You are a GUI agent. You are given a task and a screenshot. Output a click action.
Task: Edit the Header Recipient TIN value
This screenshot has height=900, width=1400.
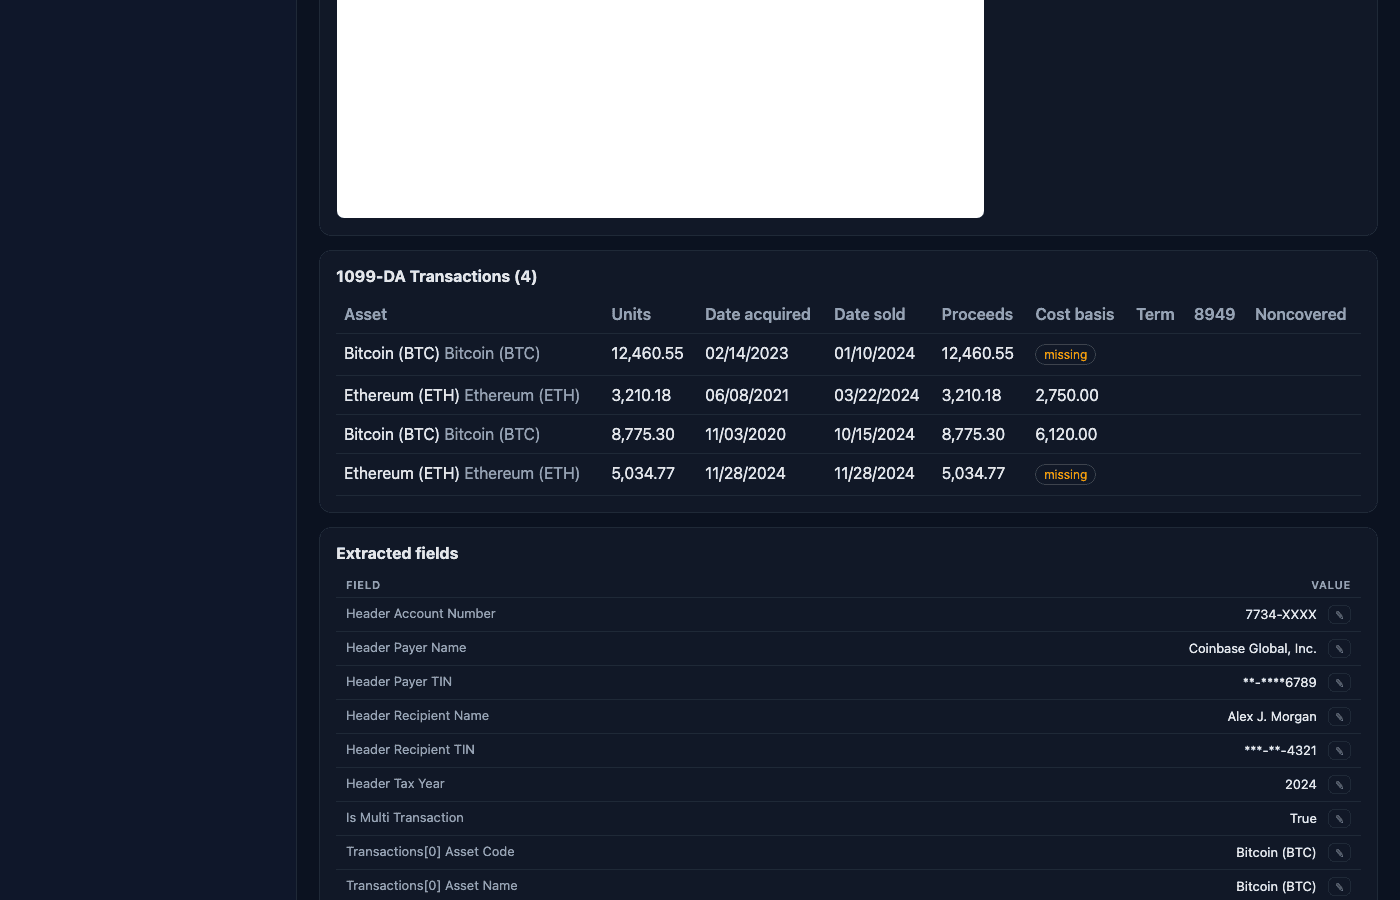pos(1339,751)
